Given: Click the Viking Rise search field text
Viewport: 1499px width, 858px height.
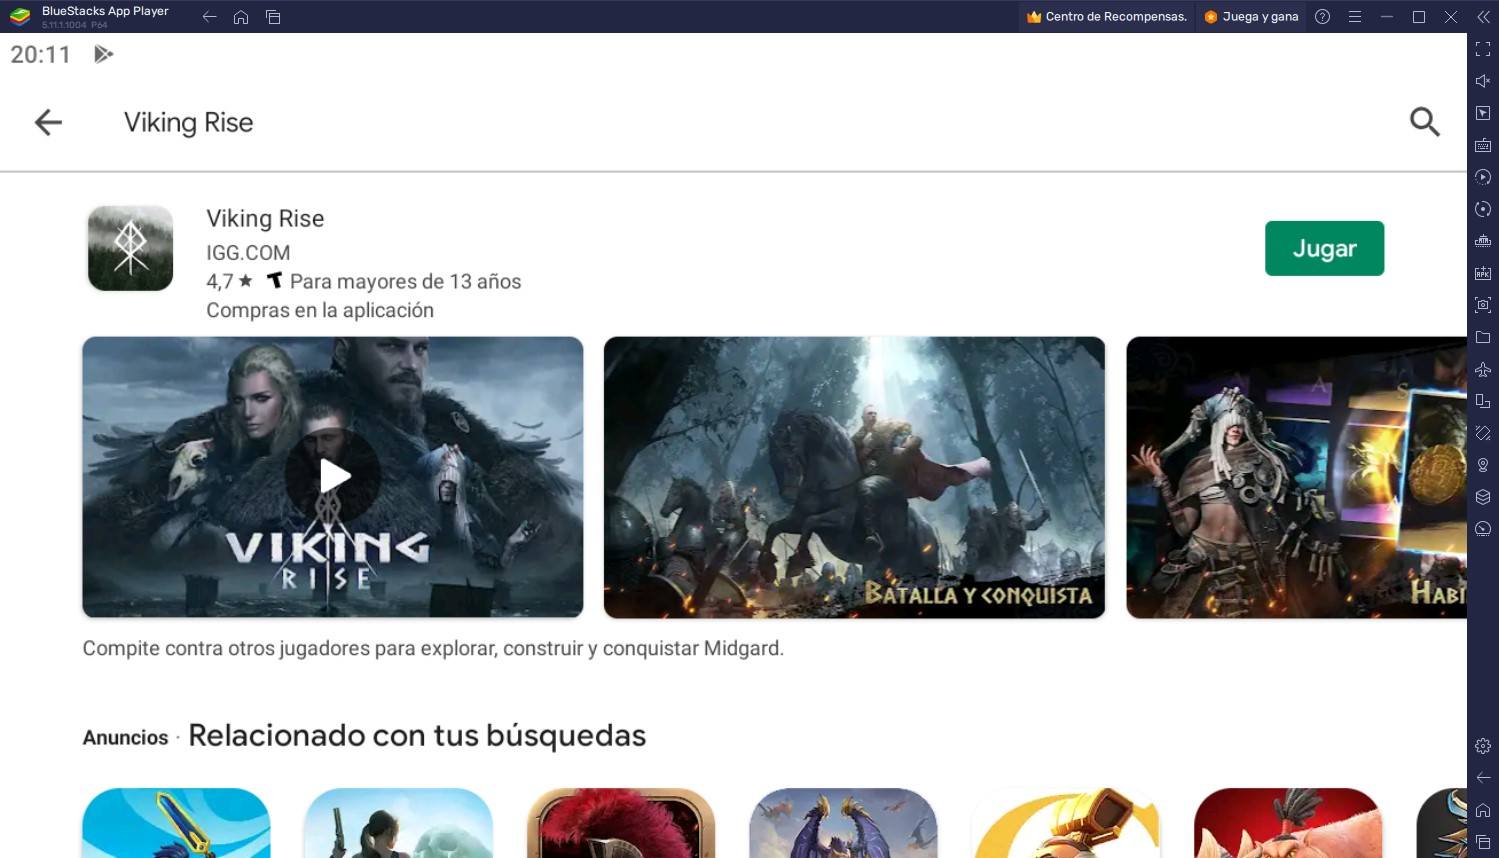Looking at the screenshot, I should [x=189, y=122].
